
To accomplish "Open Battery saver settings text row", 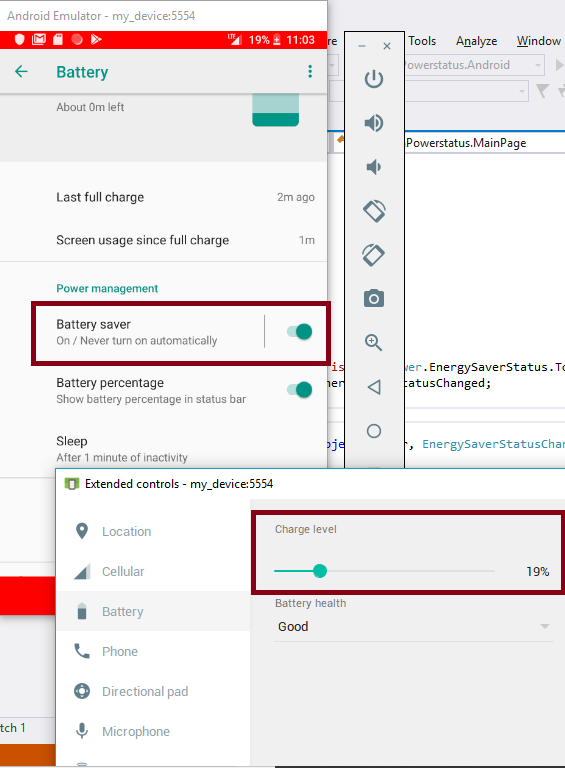I will (x=137, y=333).
